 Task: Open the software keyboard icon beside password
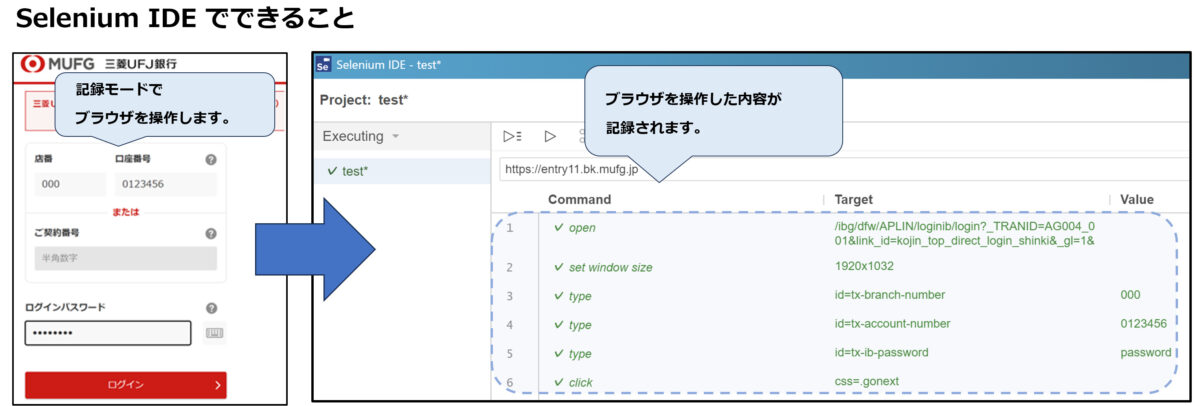[215, 333]
